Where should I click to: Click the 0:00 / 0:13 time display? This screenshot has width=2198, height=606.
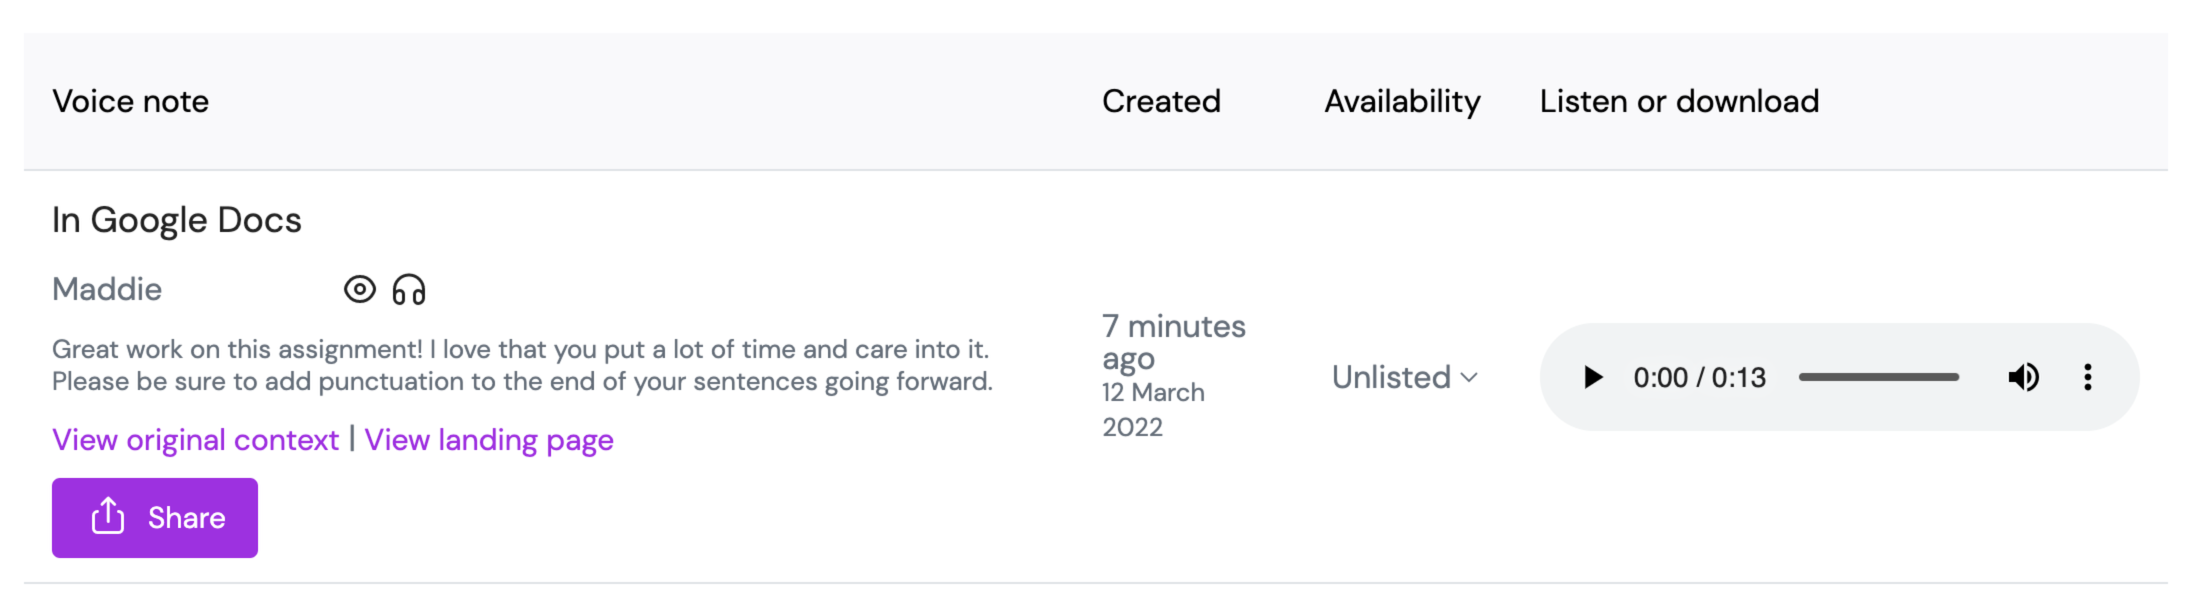1699,377
